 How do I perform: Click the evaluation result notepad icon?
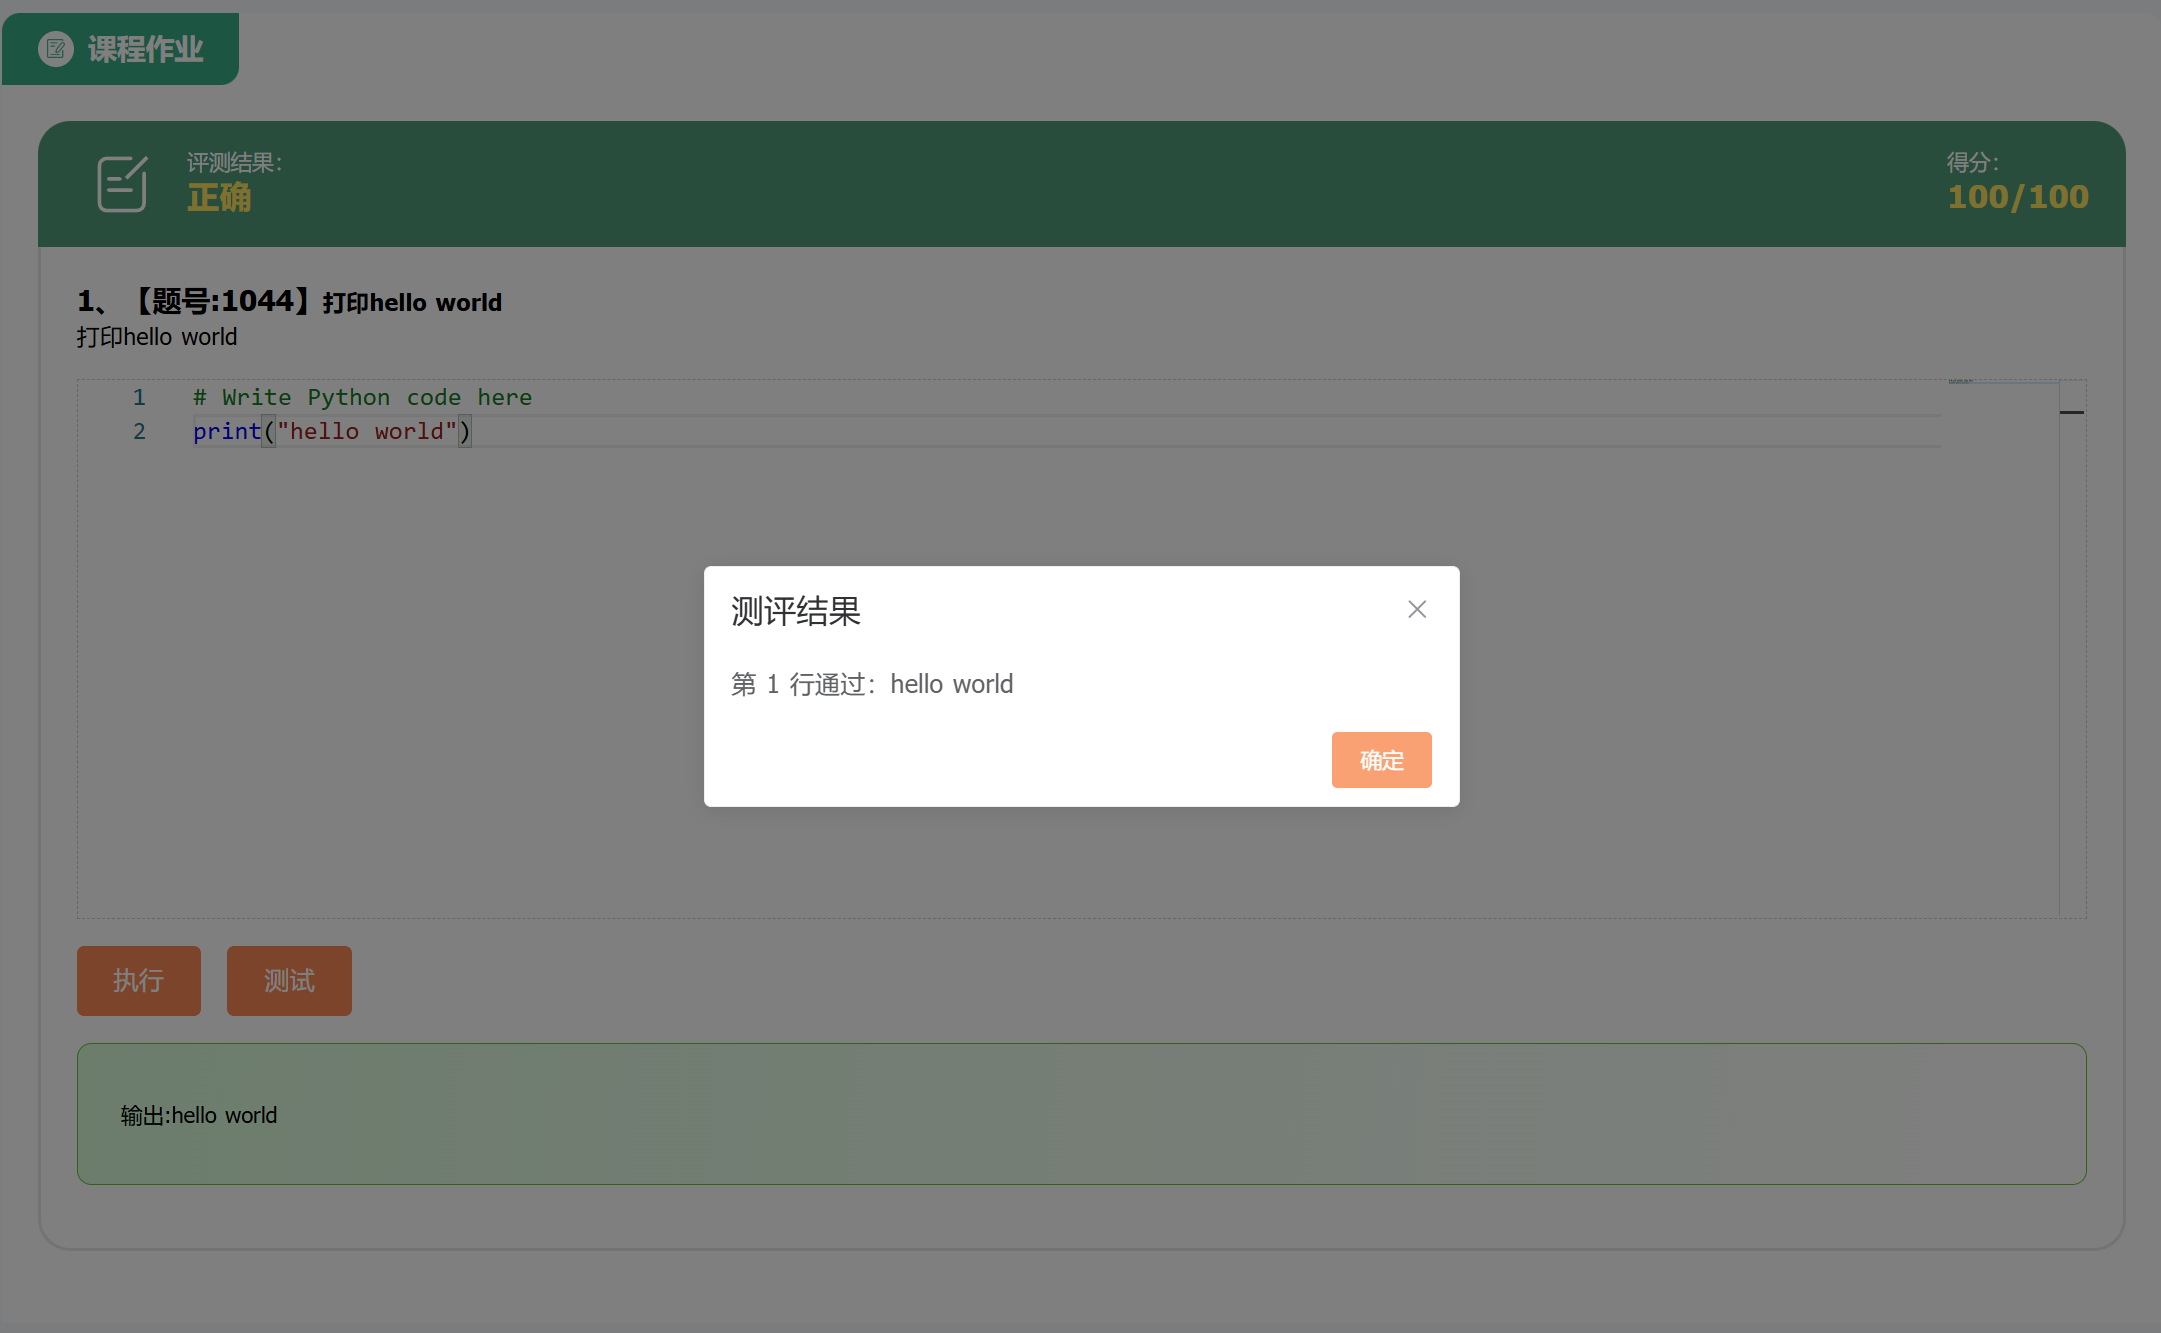click(x=122, y=183)
